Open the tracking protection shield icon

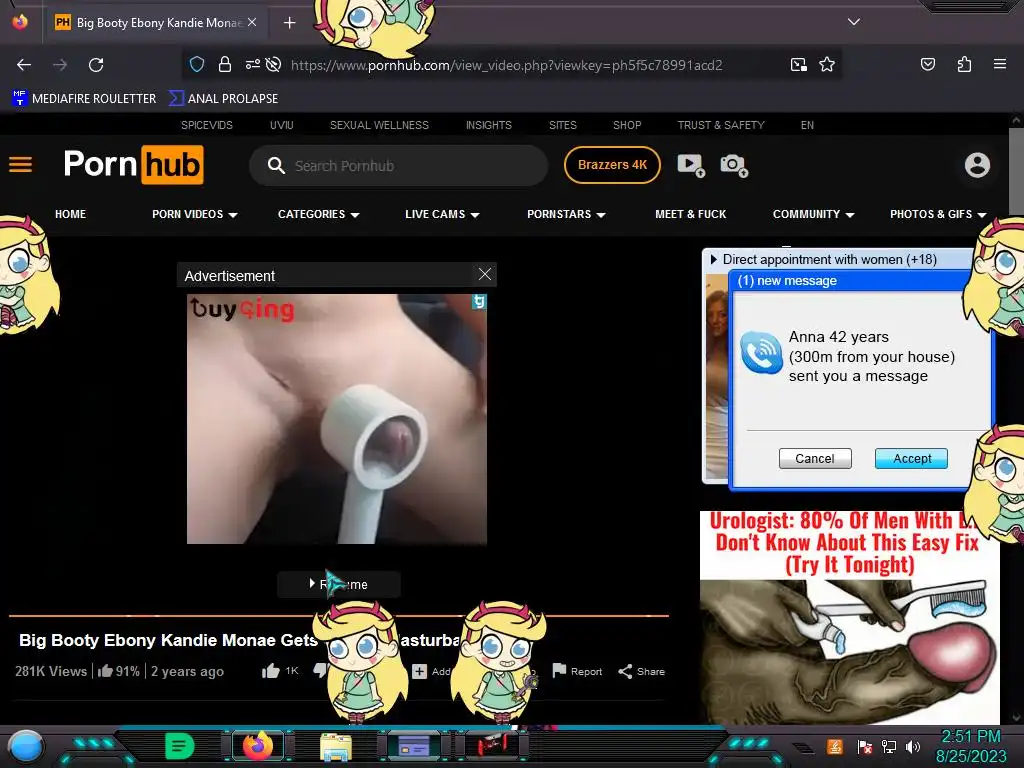tap(197, 65)
